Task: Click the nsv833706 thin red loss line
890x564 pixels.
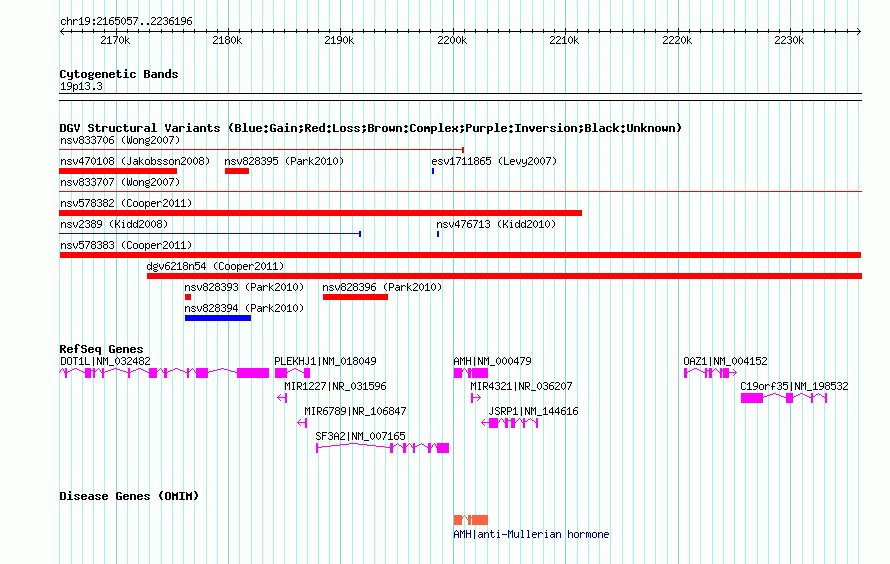Action: [262, 150]
